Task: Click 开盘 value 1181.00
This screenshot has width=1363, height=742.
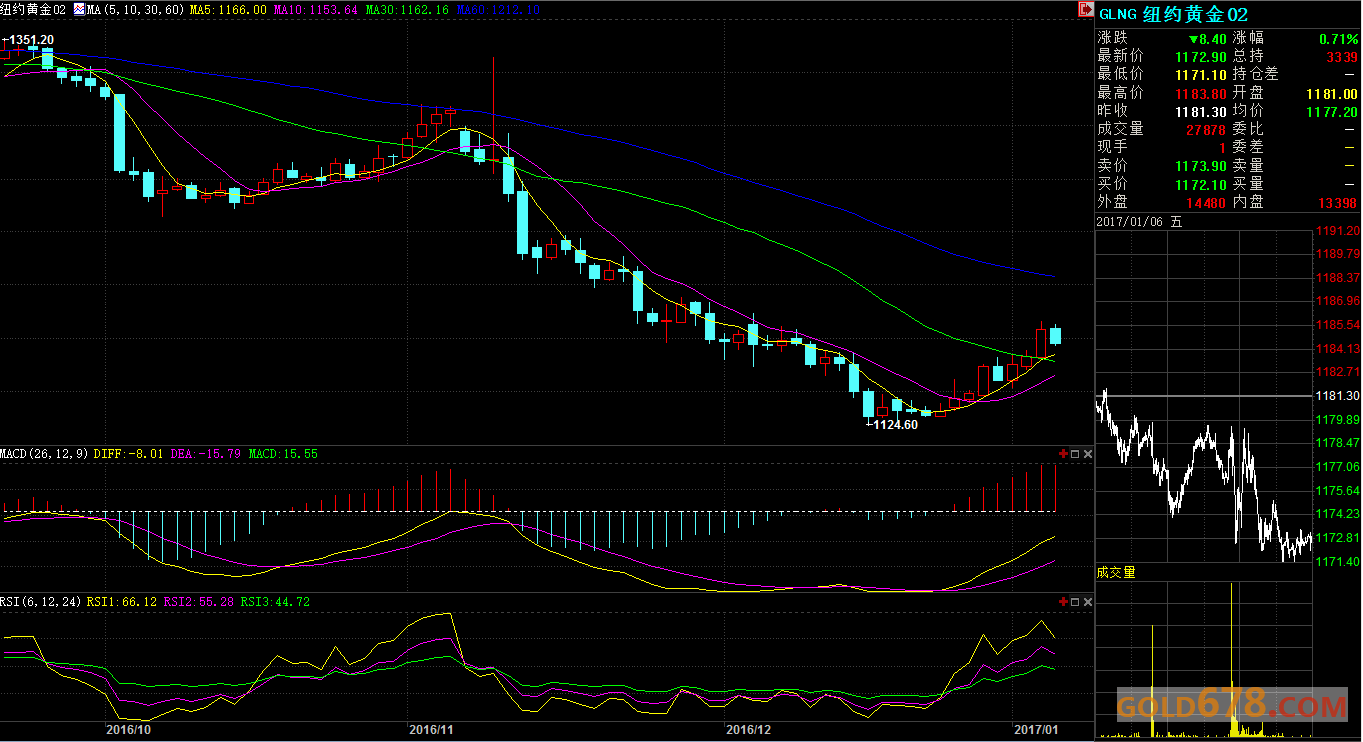Action: [1331, 93]
